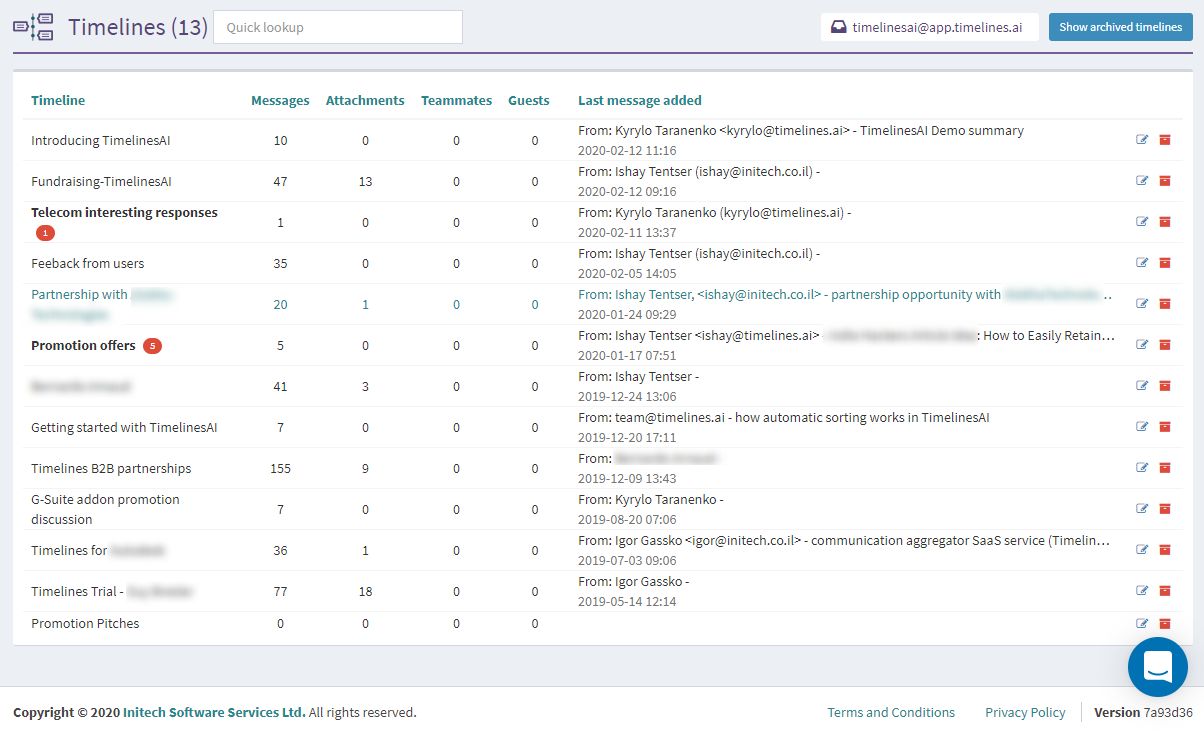The image size is (1204, 732).
Task: Click unread badge under Telecom interesting responses
Action: tap(45, 233)
